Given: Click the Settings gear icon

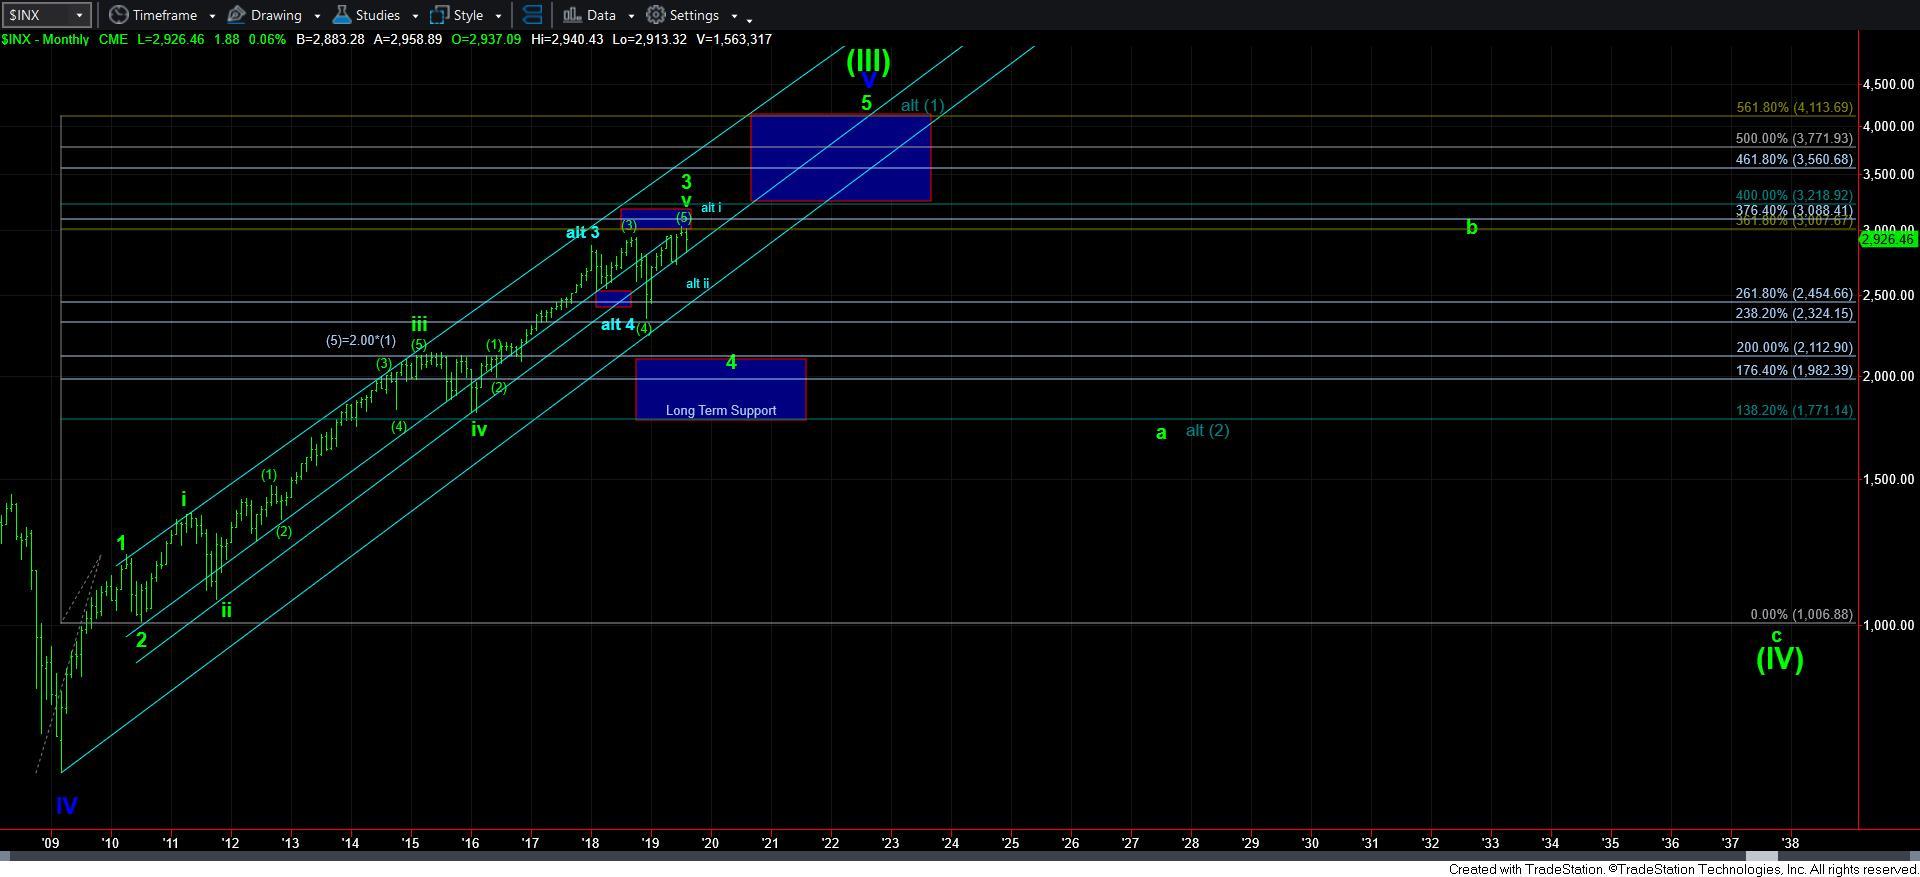Looking at the screenshot, I should (656, 15).
